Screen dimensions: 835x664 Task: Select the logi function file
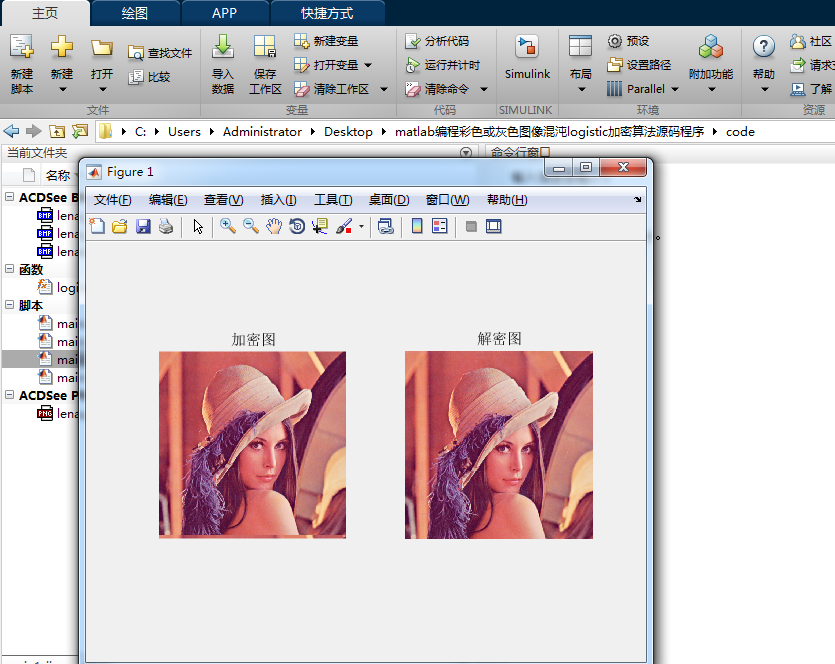58,287
